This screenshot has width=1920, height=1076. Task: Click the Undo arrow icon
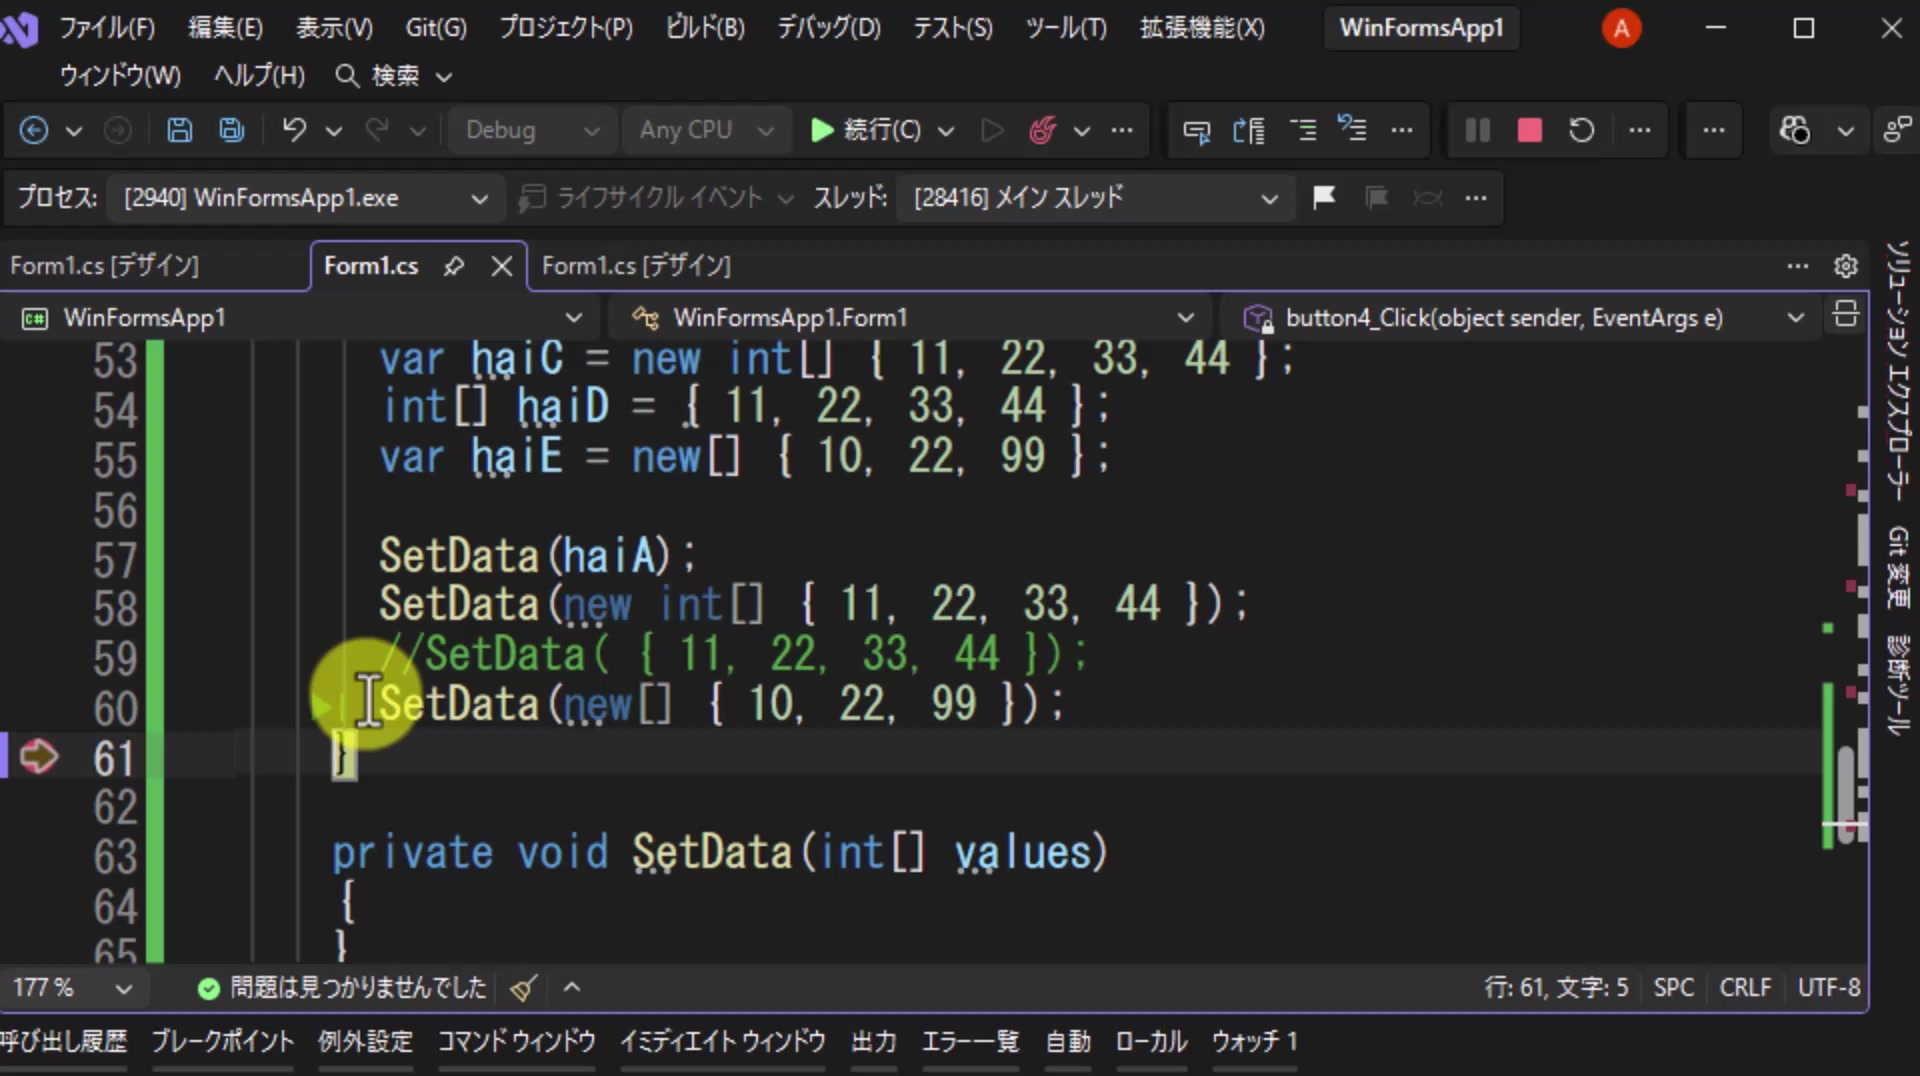tap(294, 130)
